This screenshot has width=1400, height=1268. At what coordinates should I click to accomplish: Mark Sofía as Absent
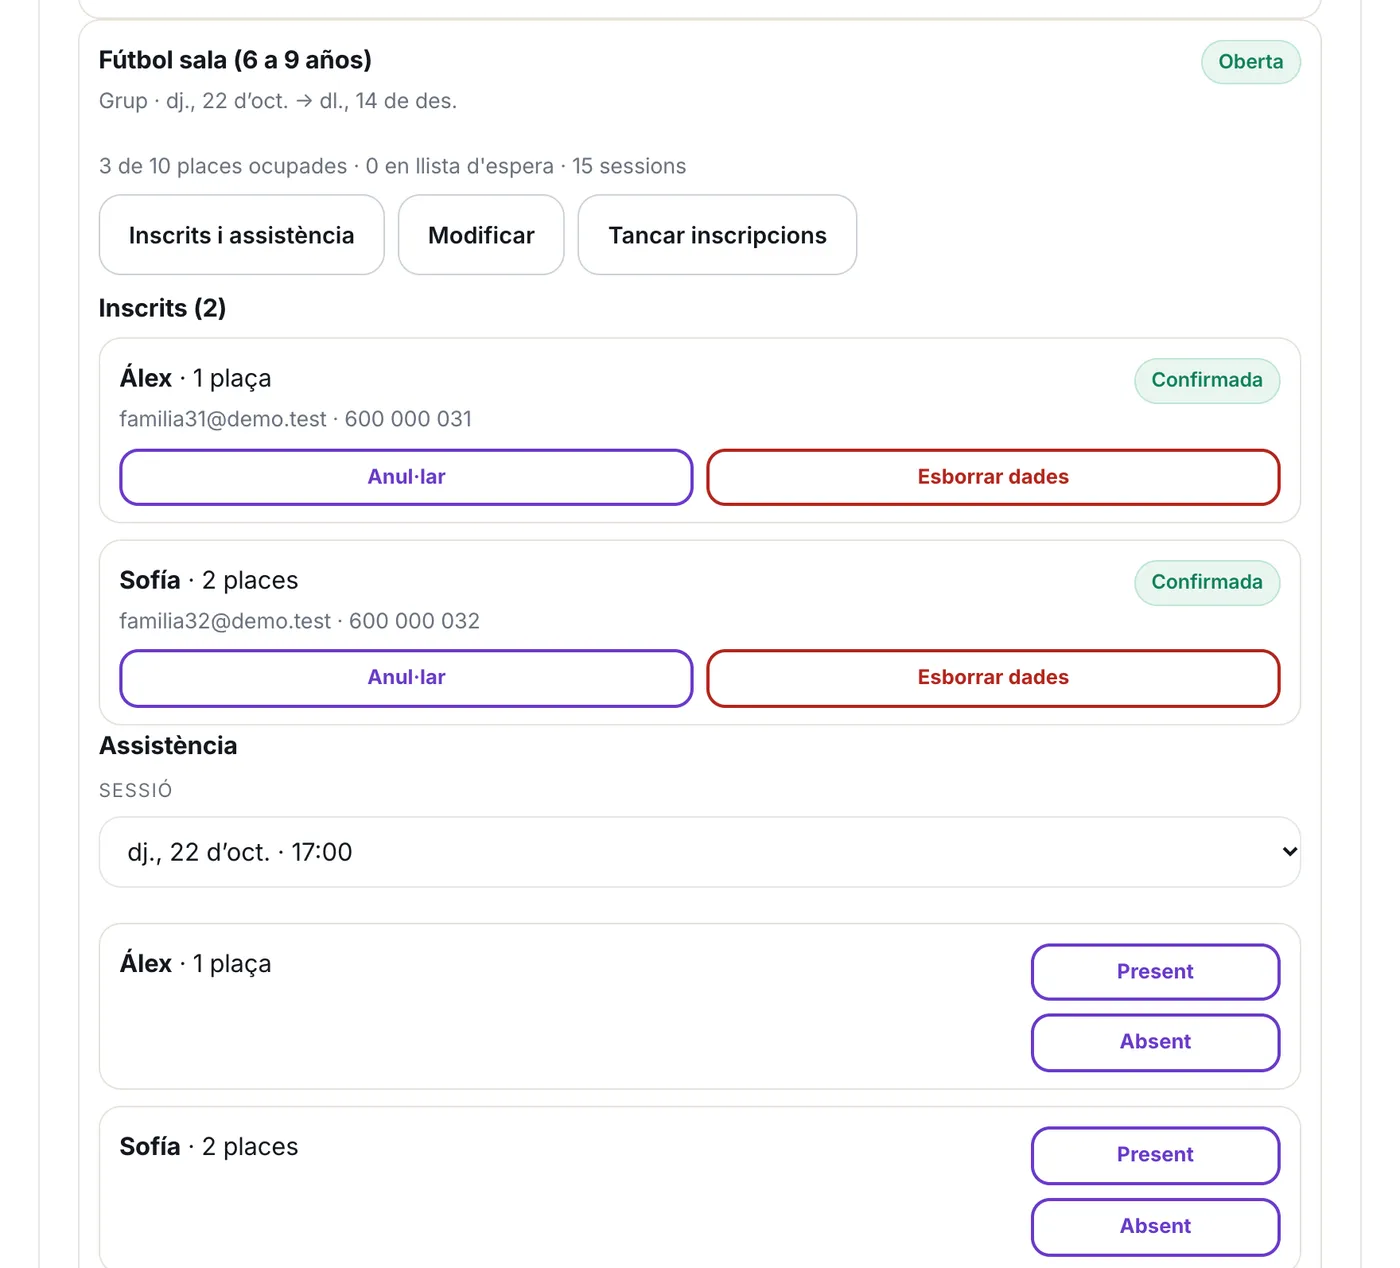point(1155,1226)
